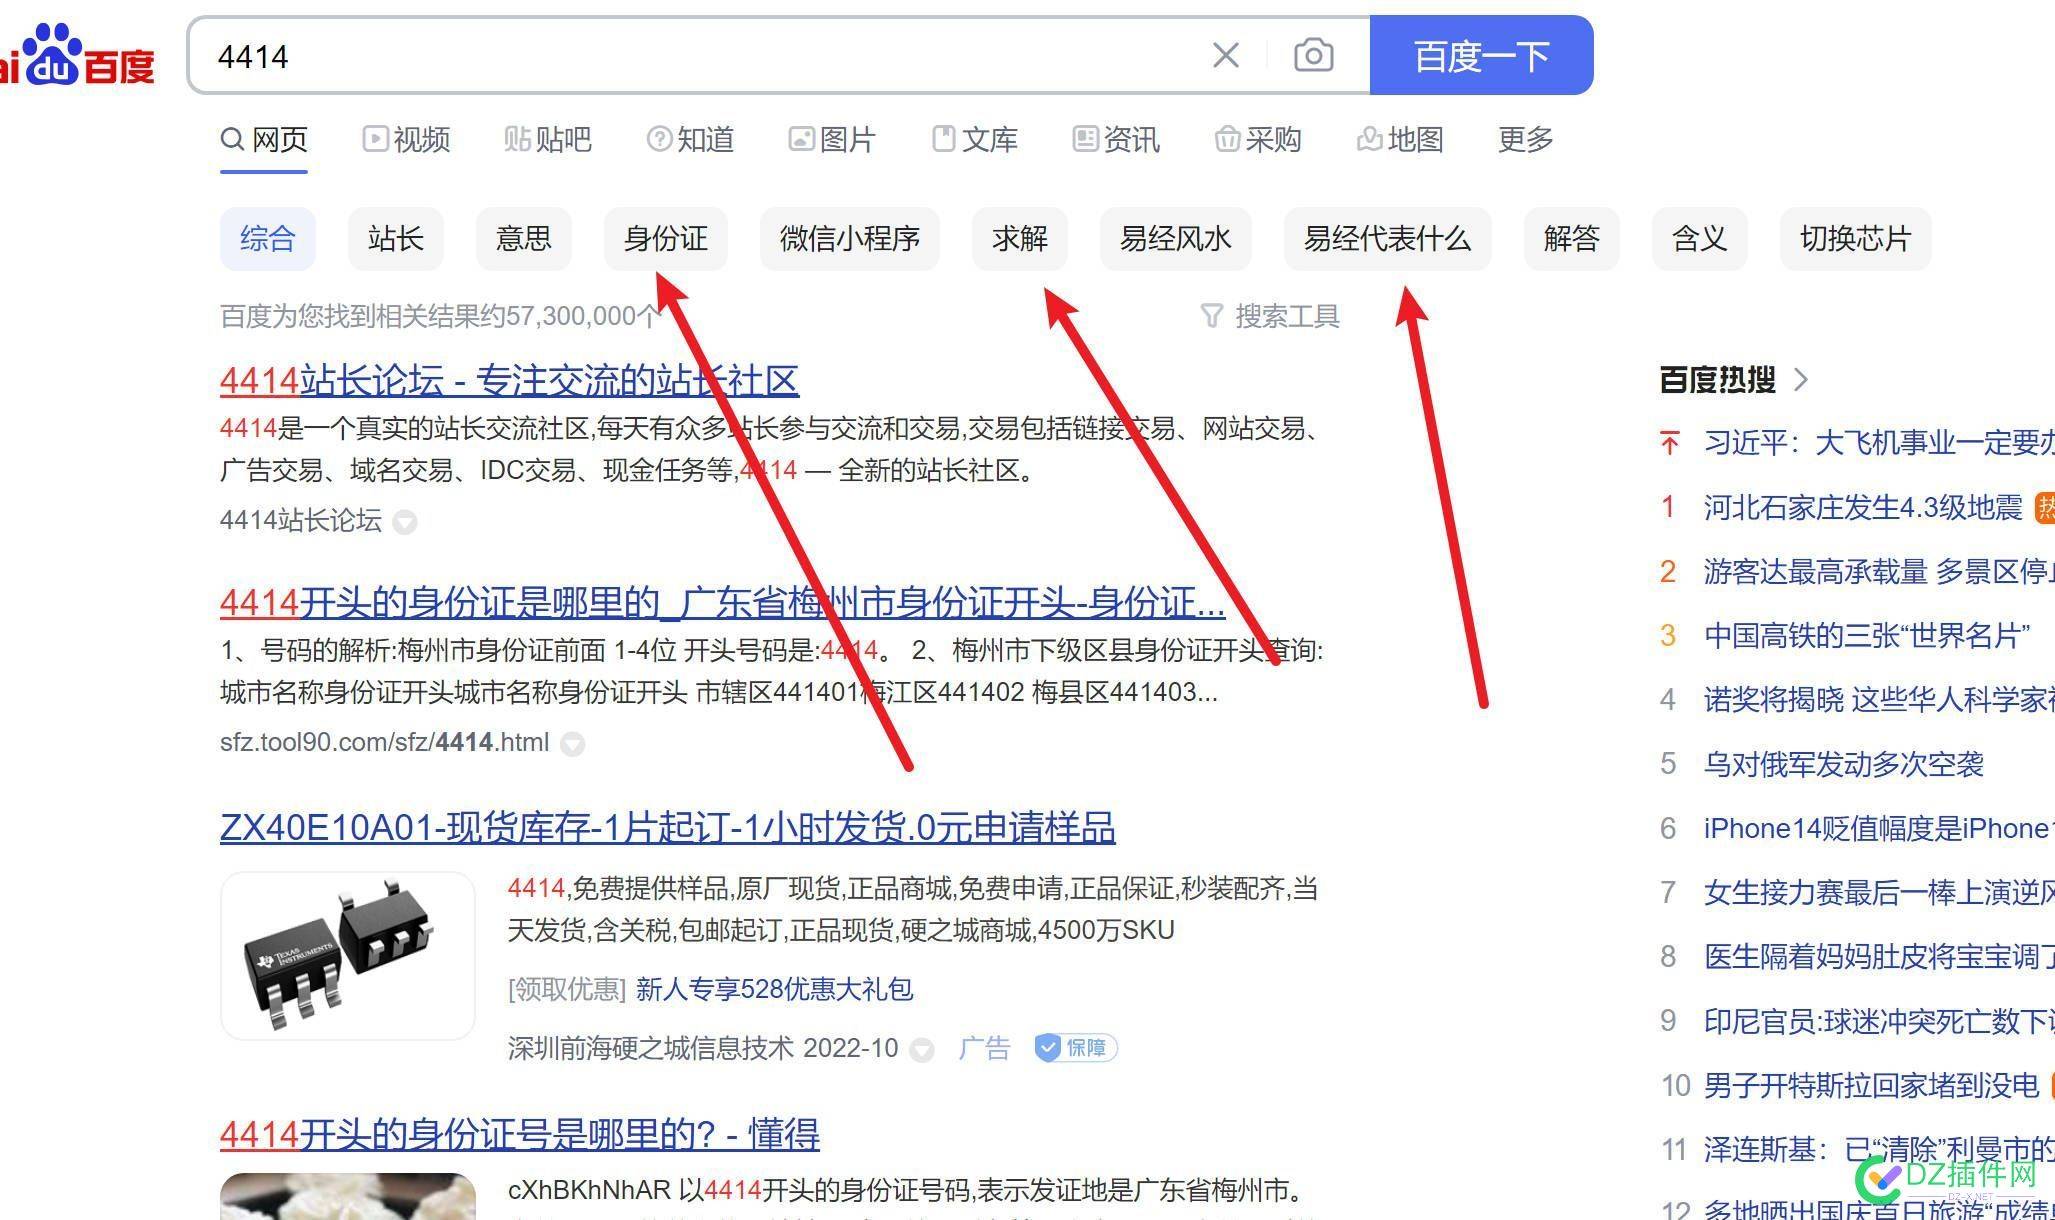Select the 易经风水 filter chip
Viewport: 2055px width, 1220px height.
coord(1176,239)
